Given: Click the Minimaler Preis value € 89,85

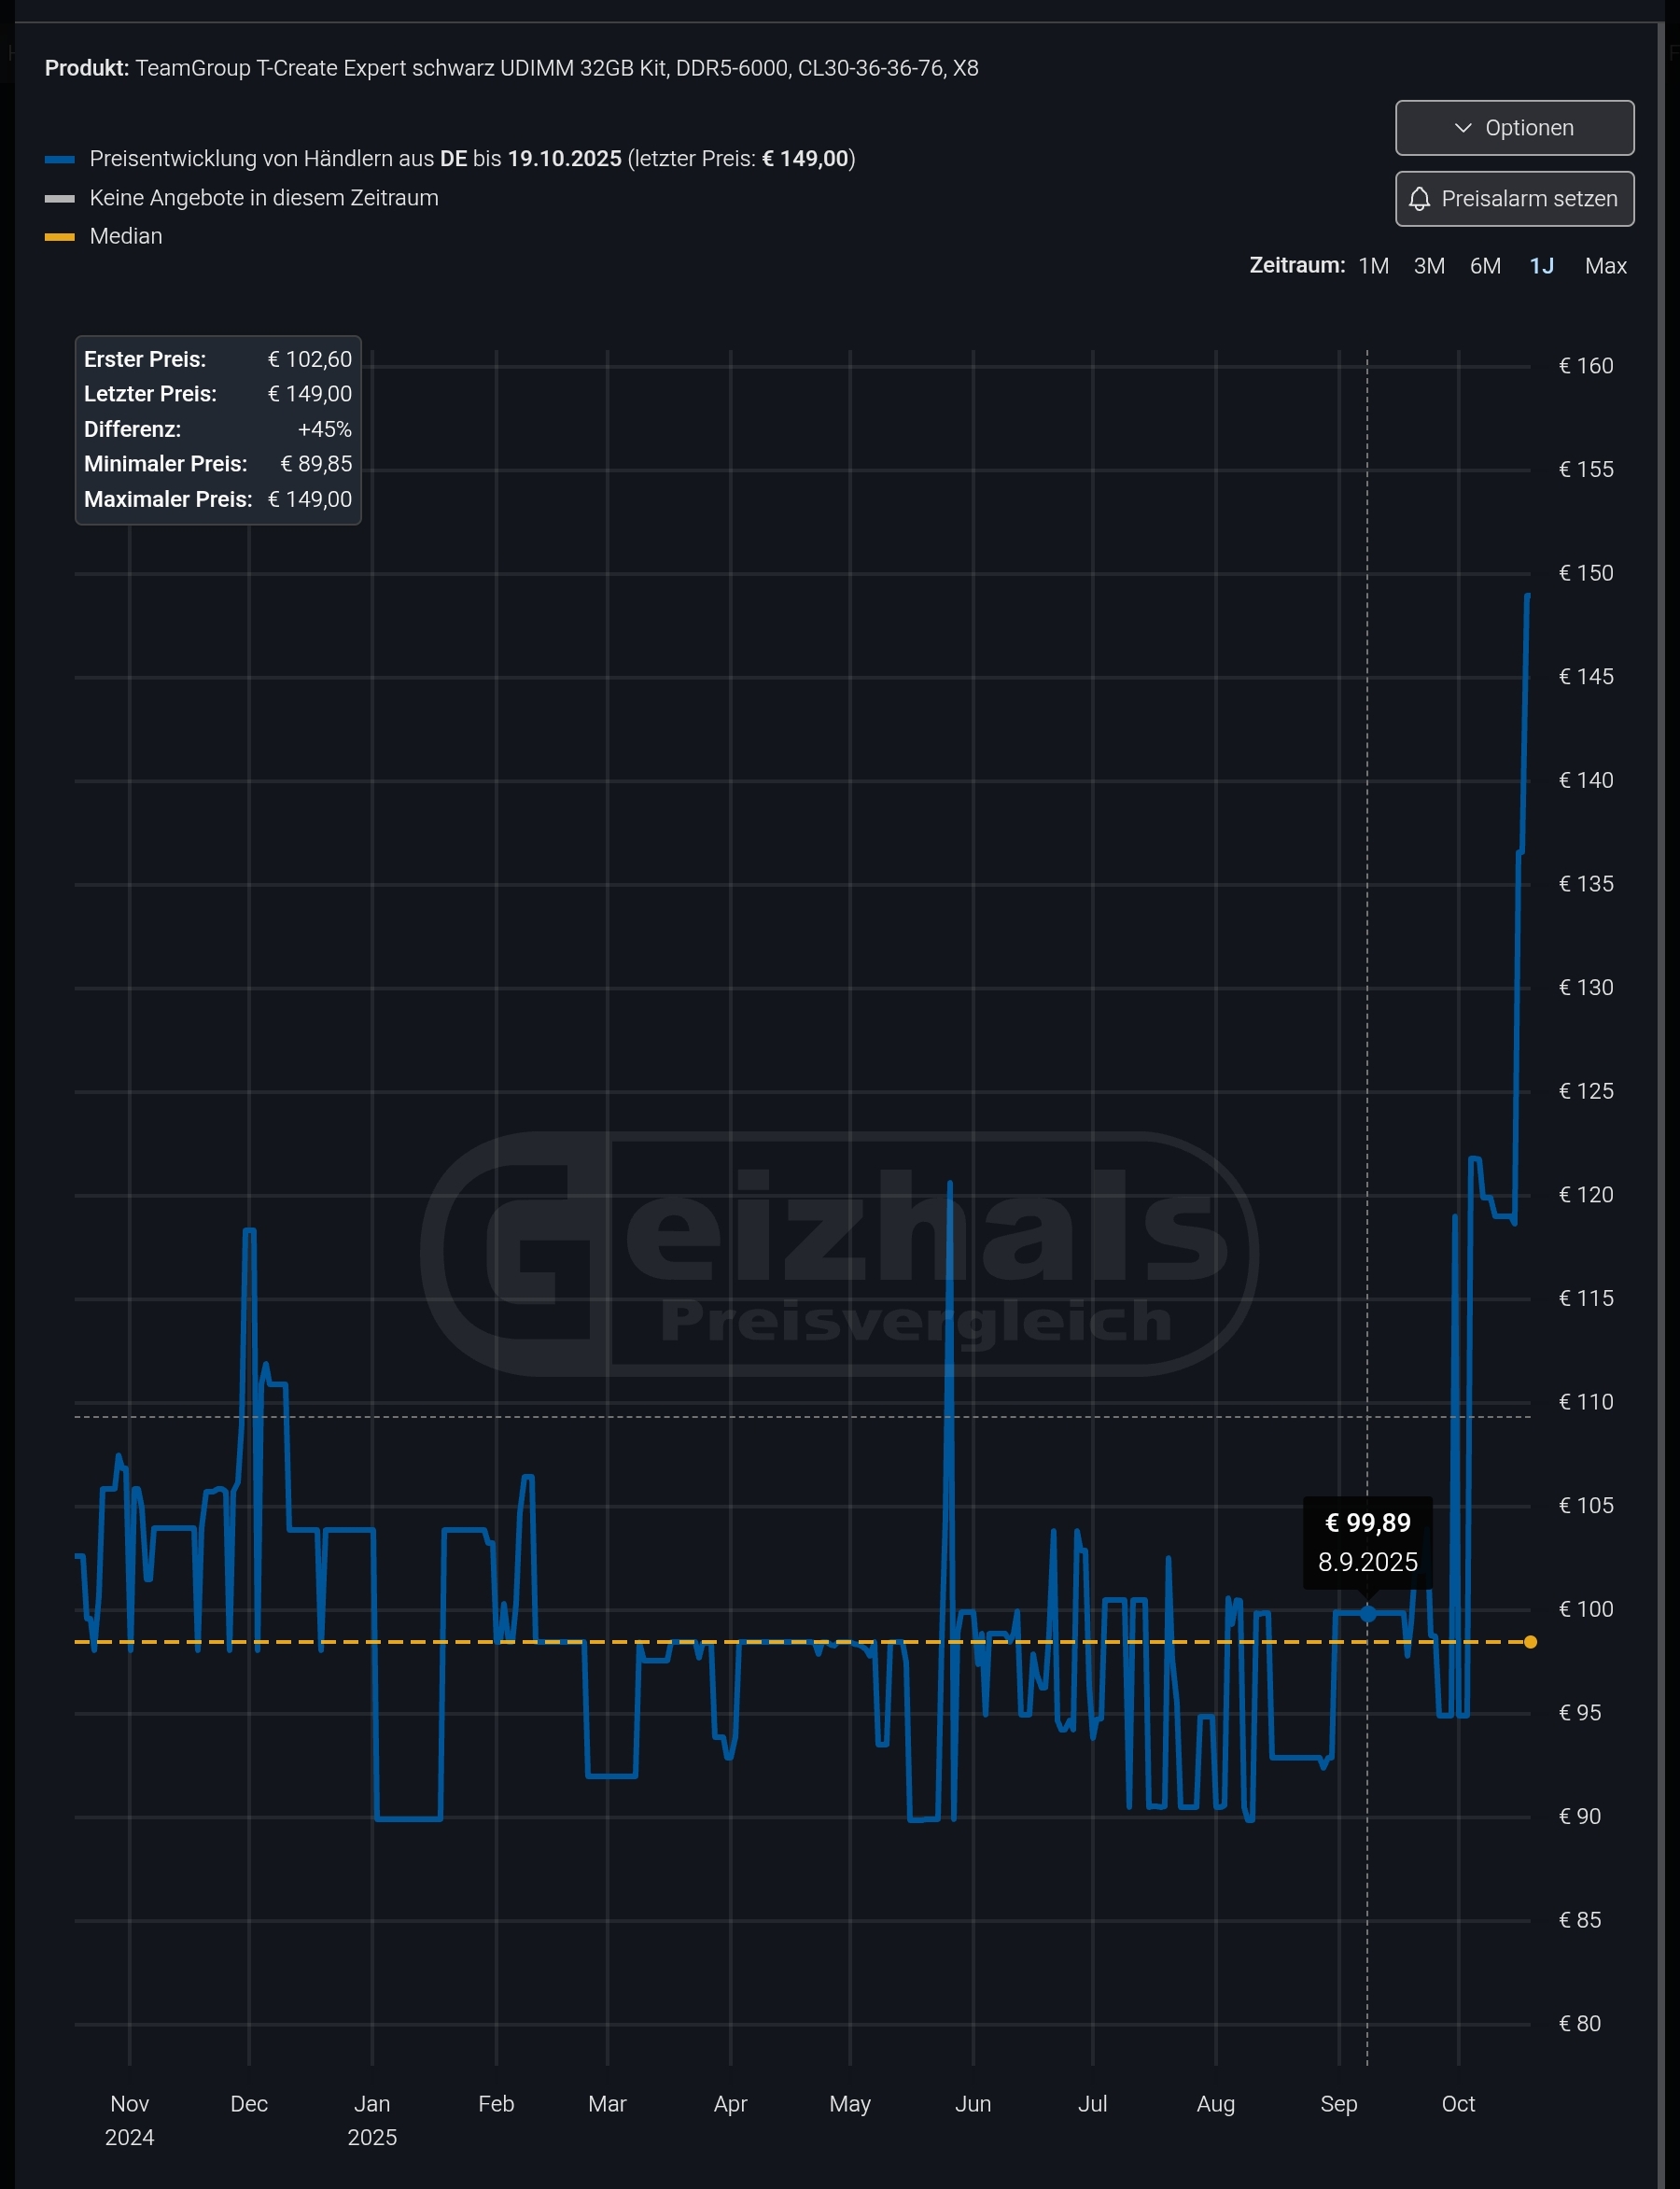Looking at the screenshot, I should pyautogui.click(x=316, y=464).
